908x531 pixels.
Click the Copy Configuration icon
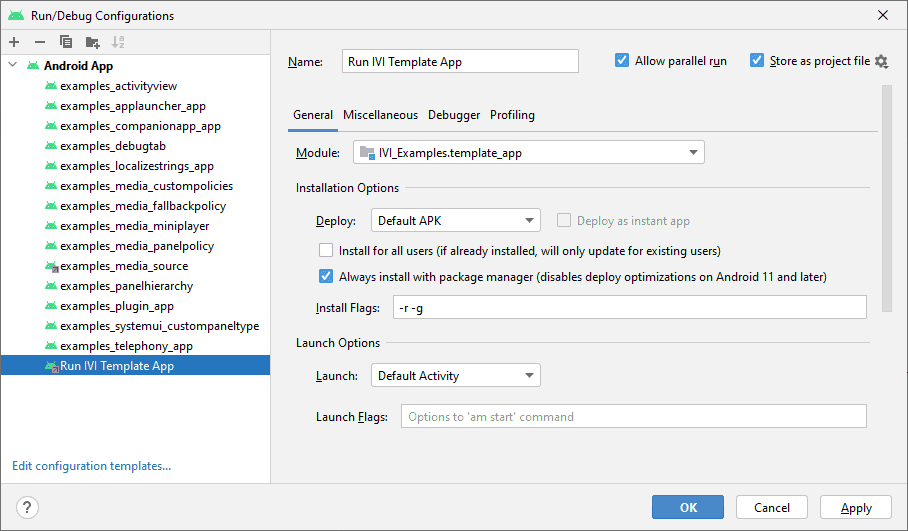(66, 42)
